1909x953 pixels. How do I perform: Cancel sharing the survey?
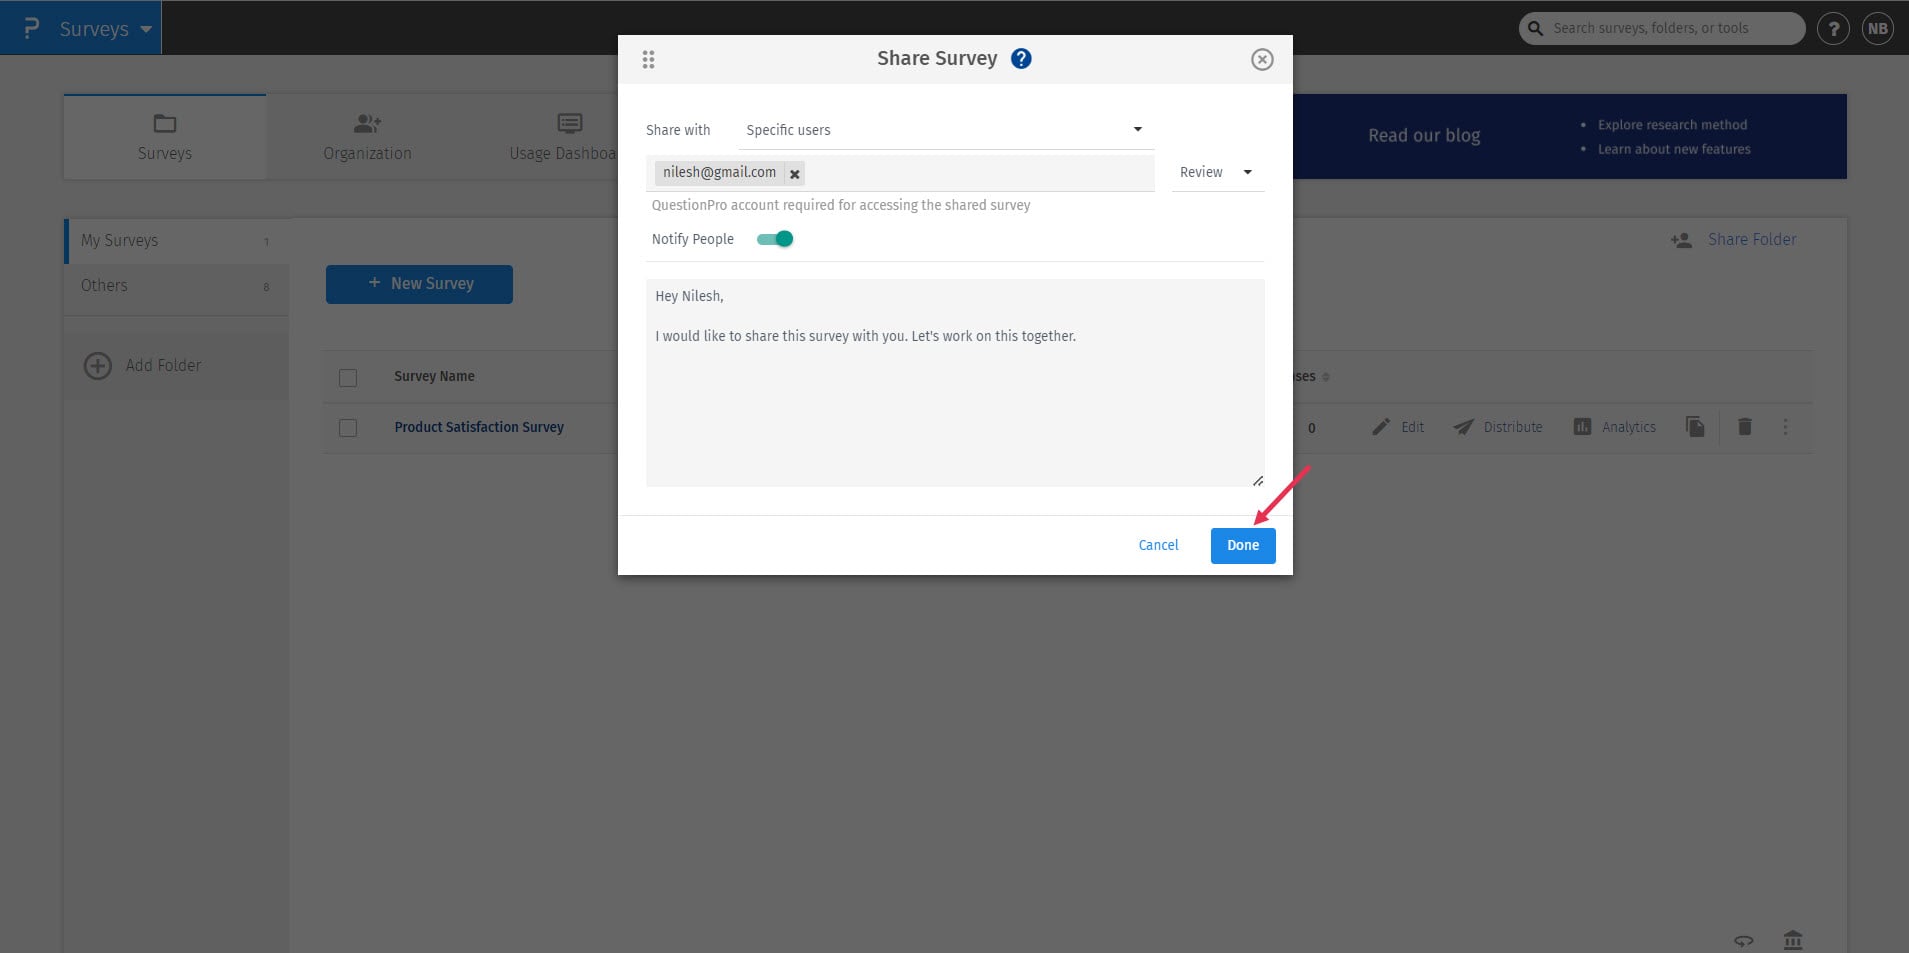[1157, 545]
